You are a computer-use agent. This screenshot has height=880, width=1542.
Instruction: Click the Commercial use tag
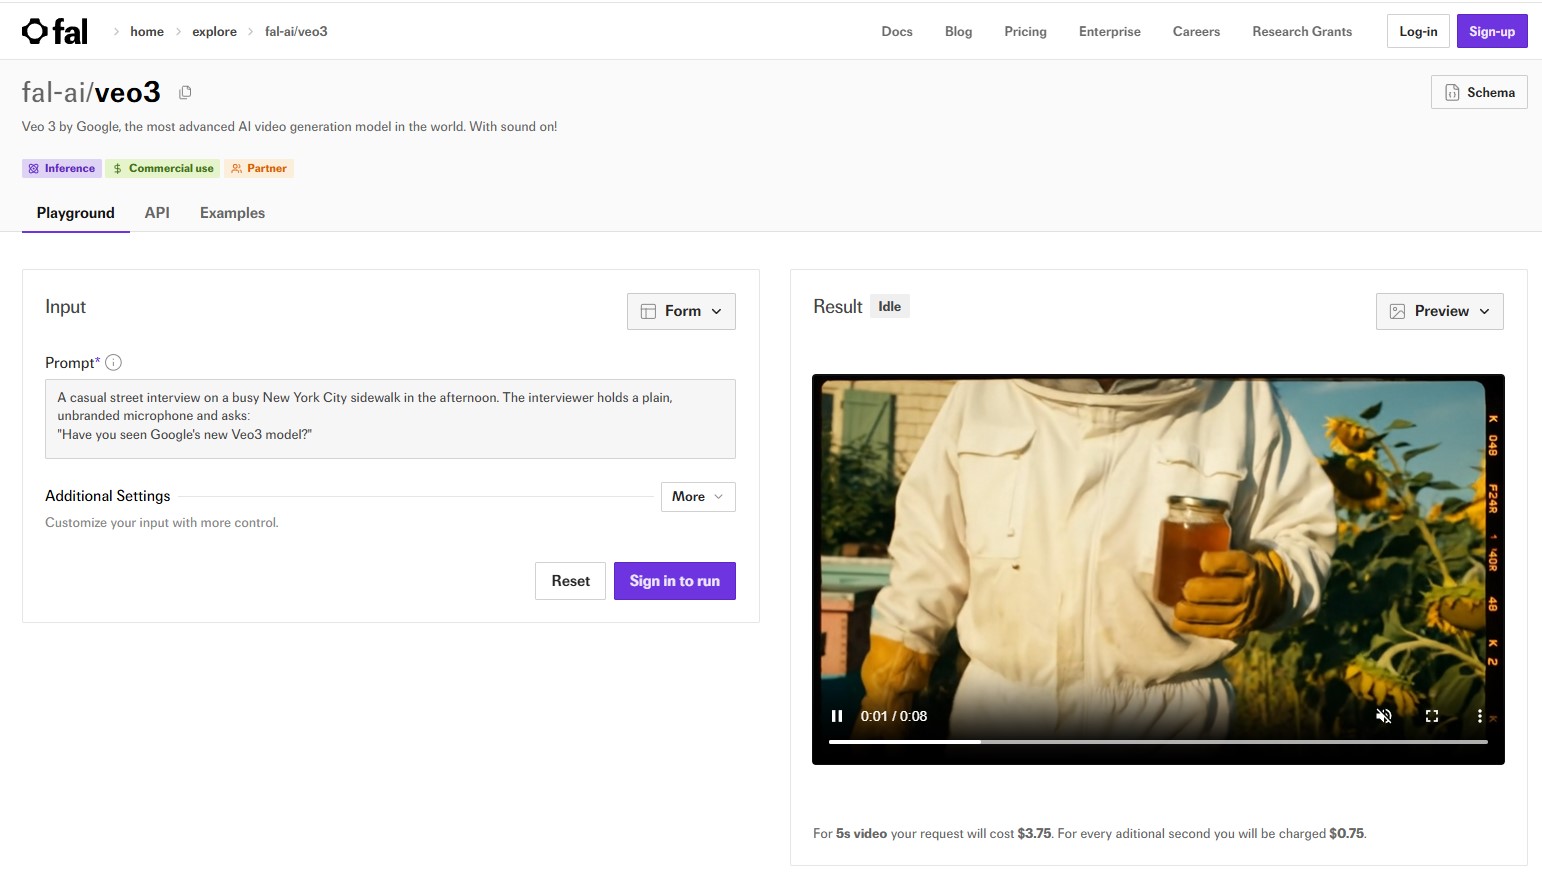coord(163,168)
